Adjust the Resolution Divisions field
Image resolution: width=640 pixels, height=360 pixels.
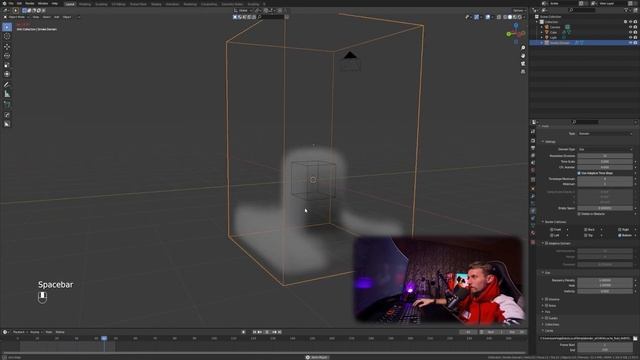click(x=605, y=156)
